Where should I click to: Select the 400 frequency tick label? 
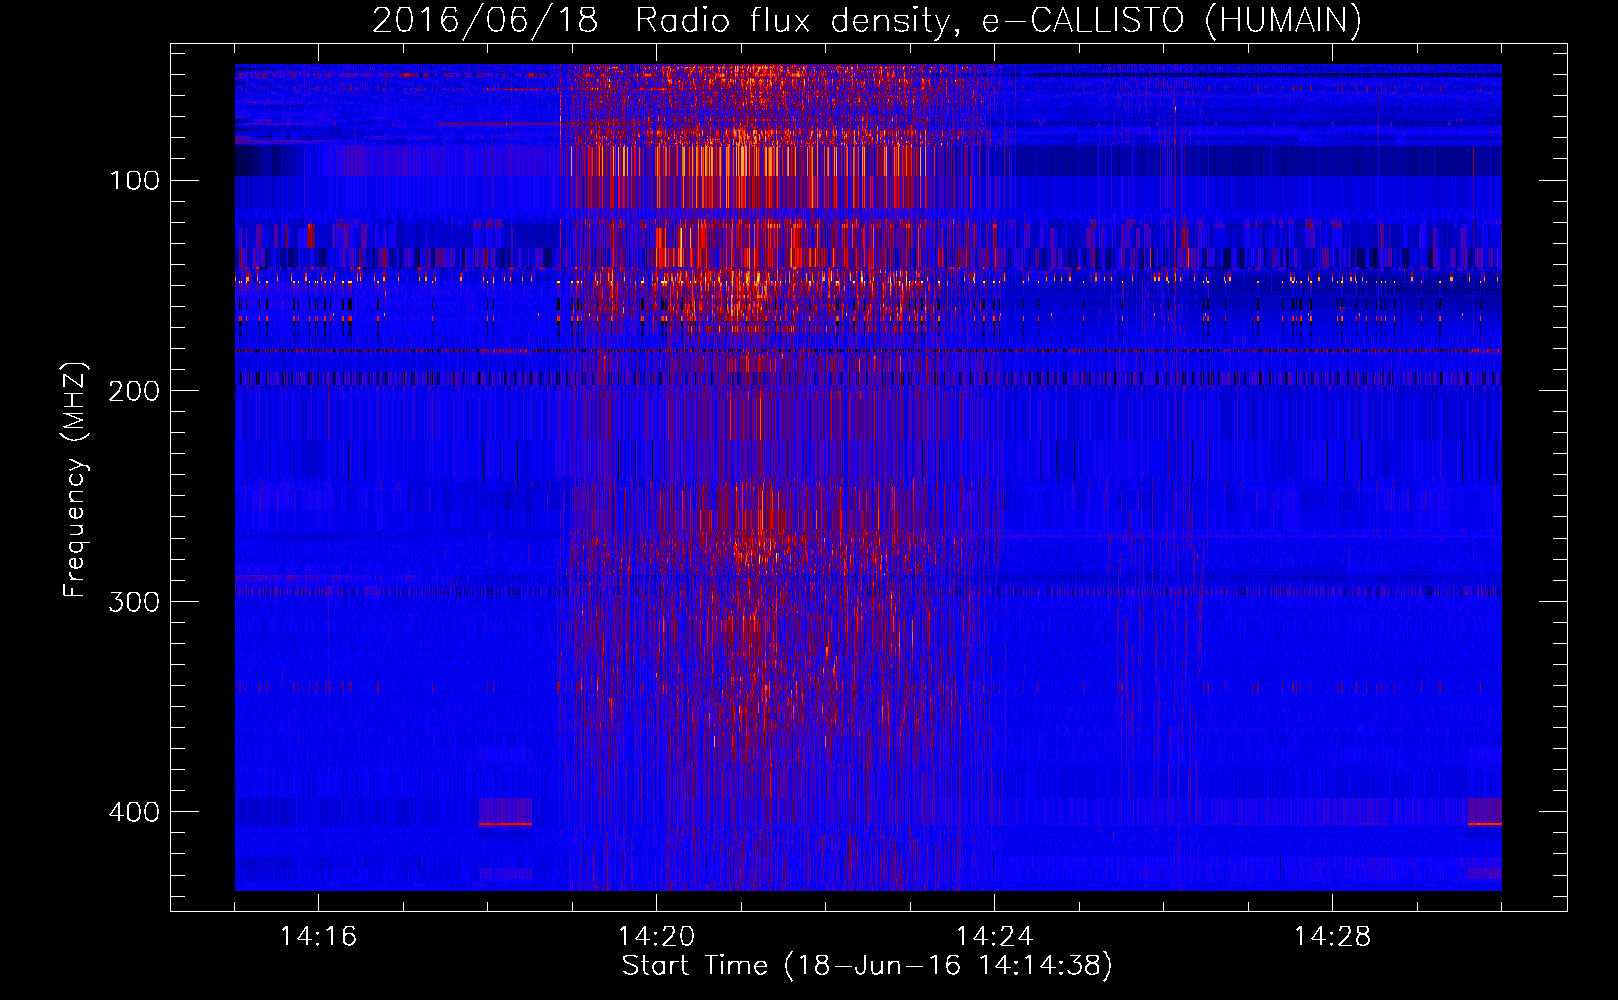coord(135,812)
